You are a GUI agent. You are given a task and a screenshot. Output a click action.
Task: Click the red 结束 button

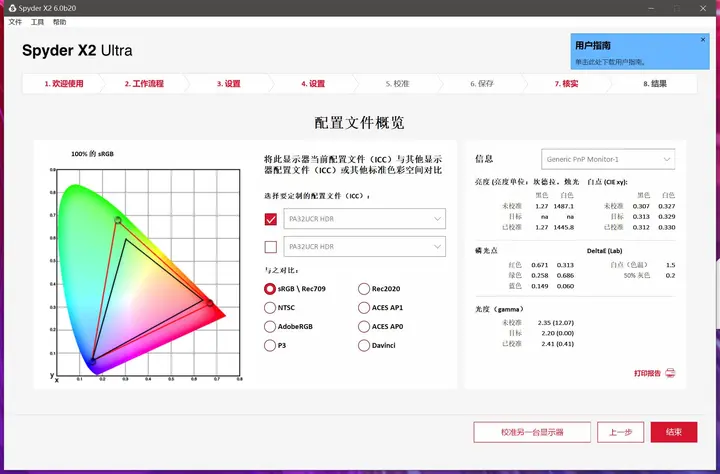point(674,432)
